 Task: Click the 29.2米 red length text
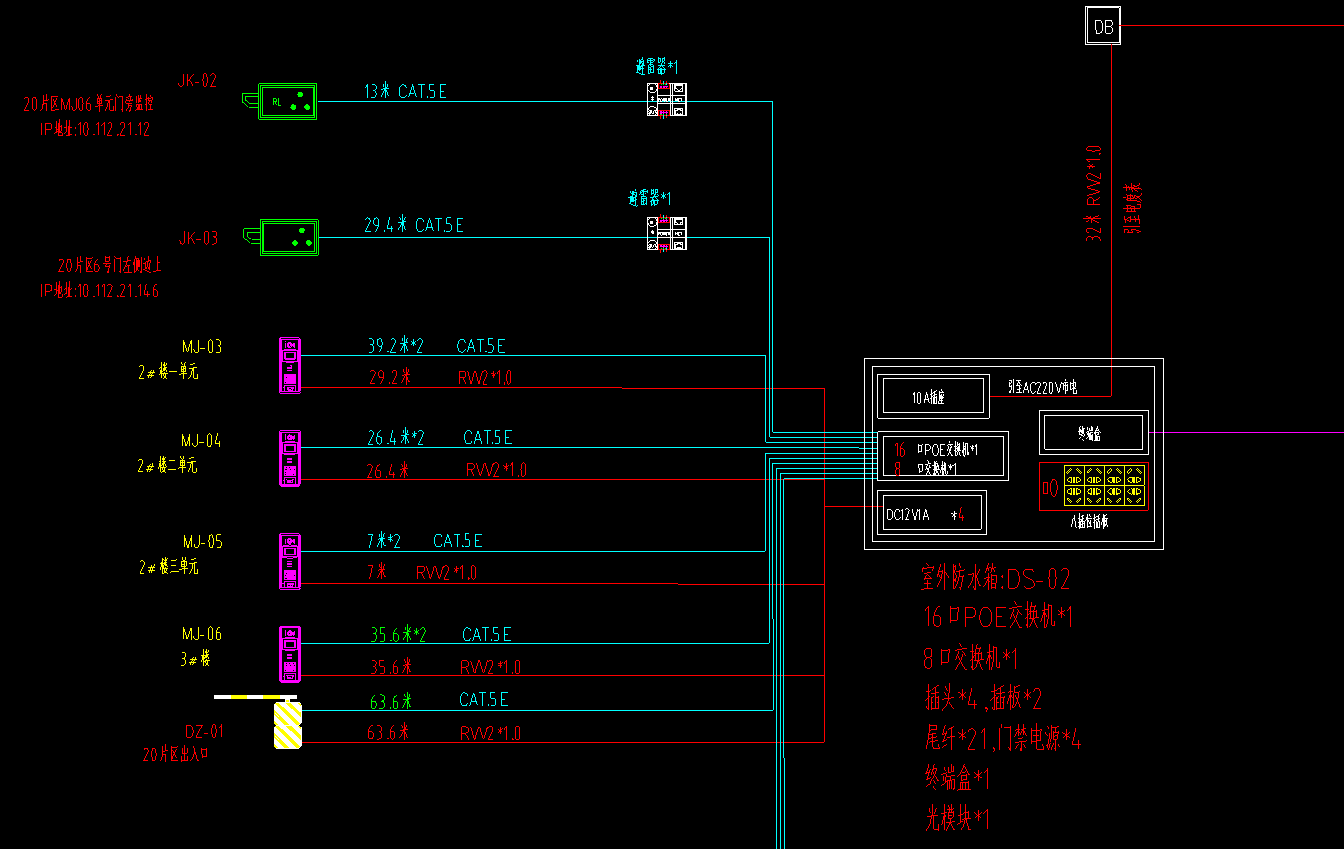click(x=390, y=378)
